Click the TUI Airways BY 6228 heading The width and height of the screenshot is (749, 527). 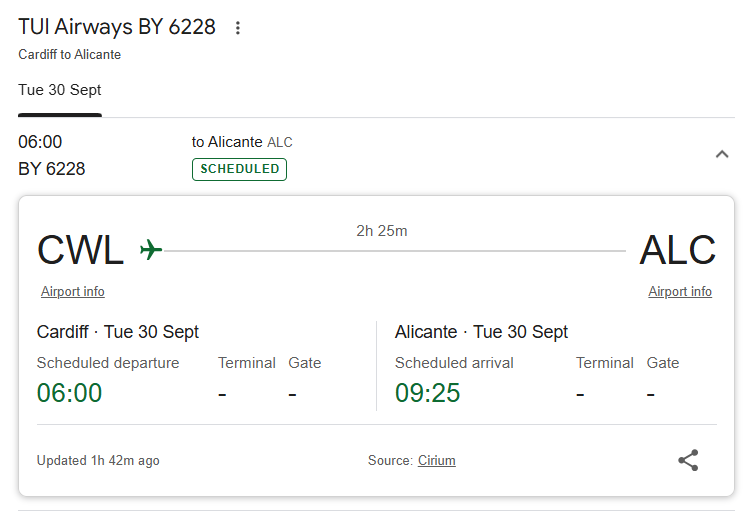tap(117, 27)
